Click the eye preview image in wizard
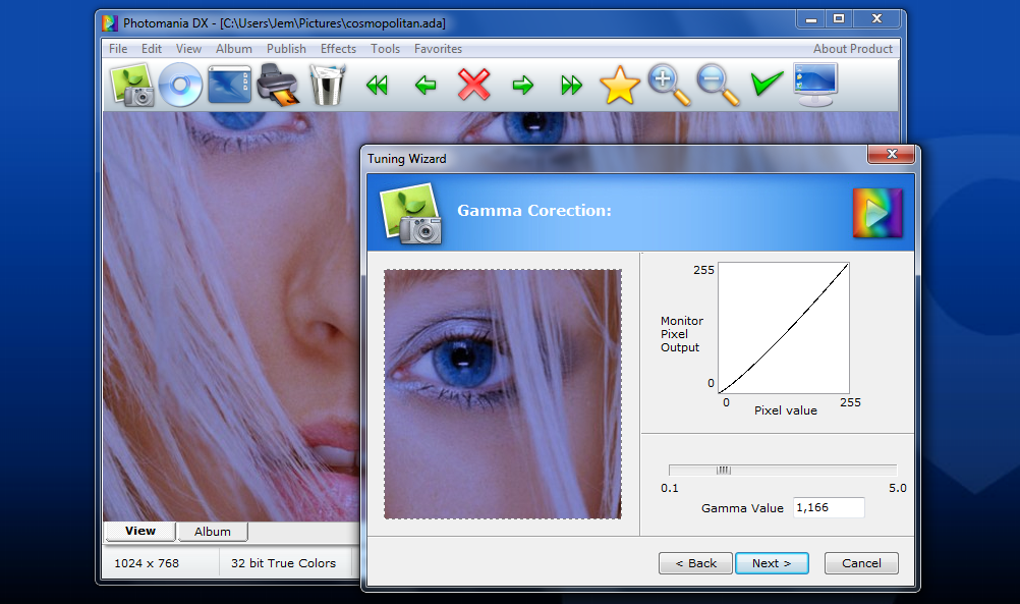Image resolution: width=1020 pixels, height=604 pixels. tap(503, 394)
